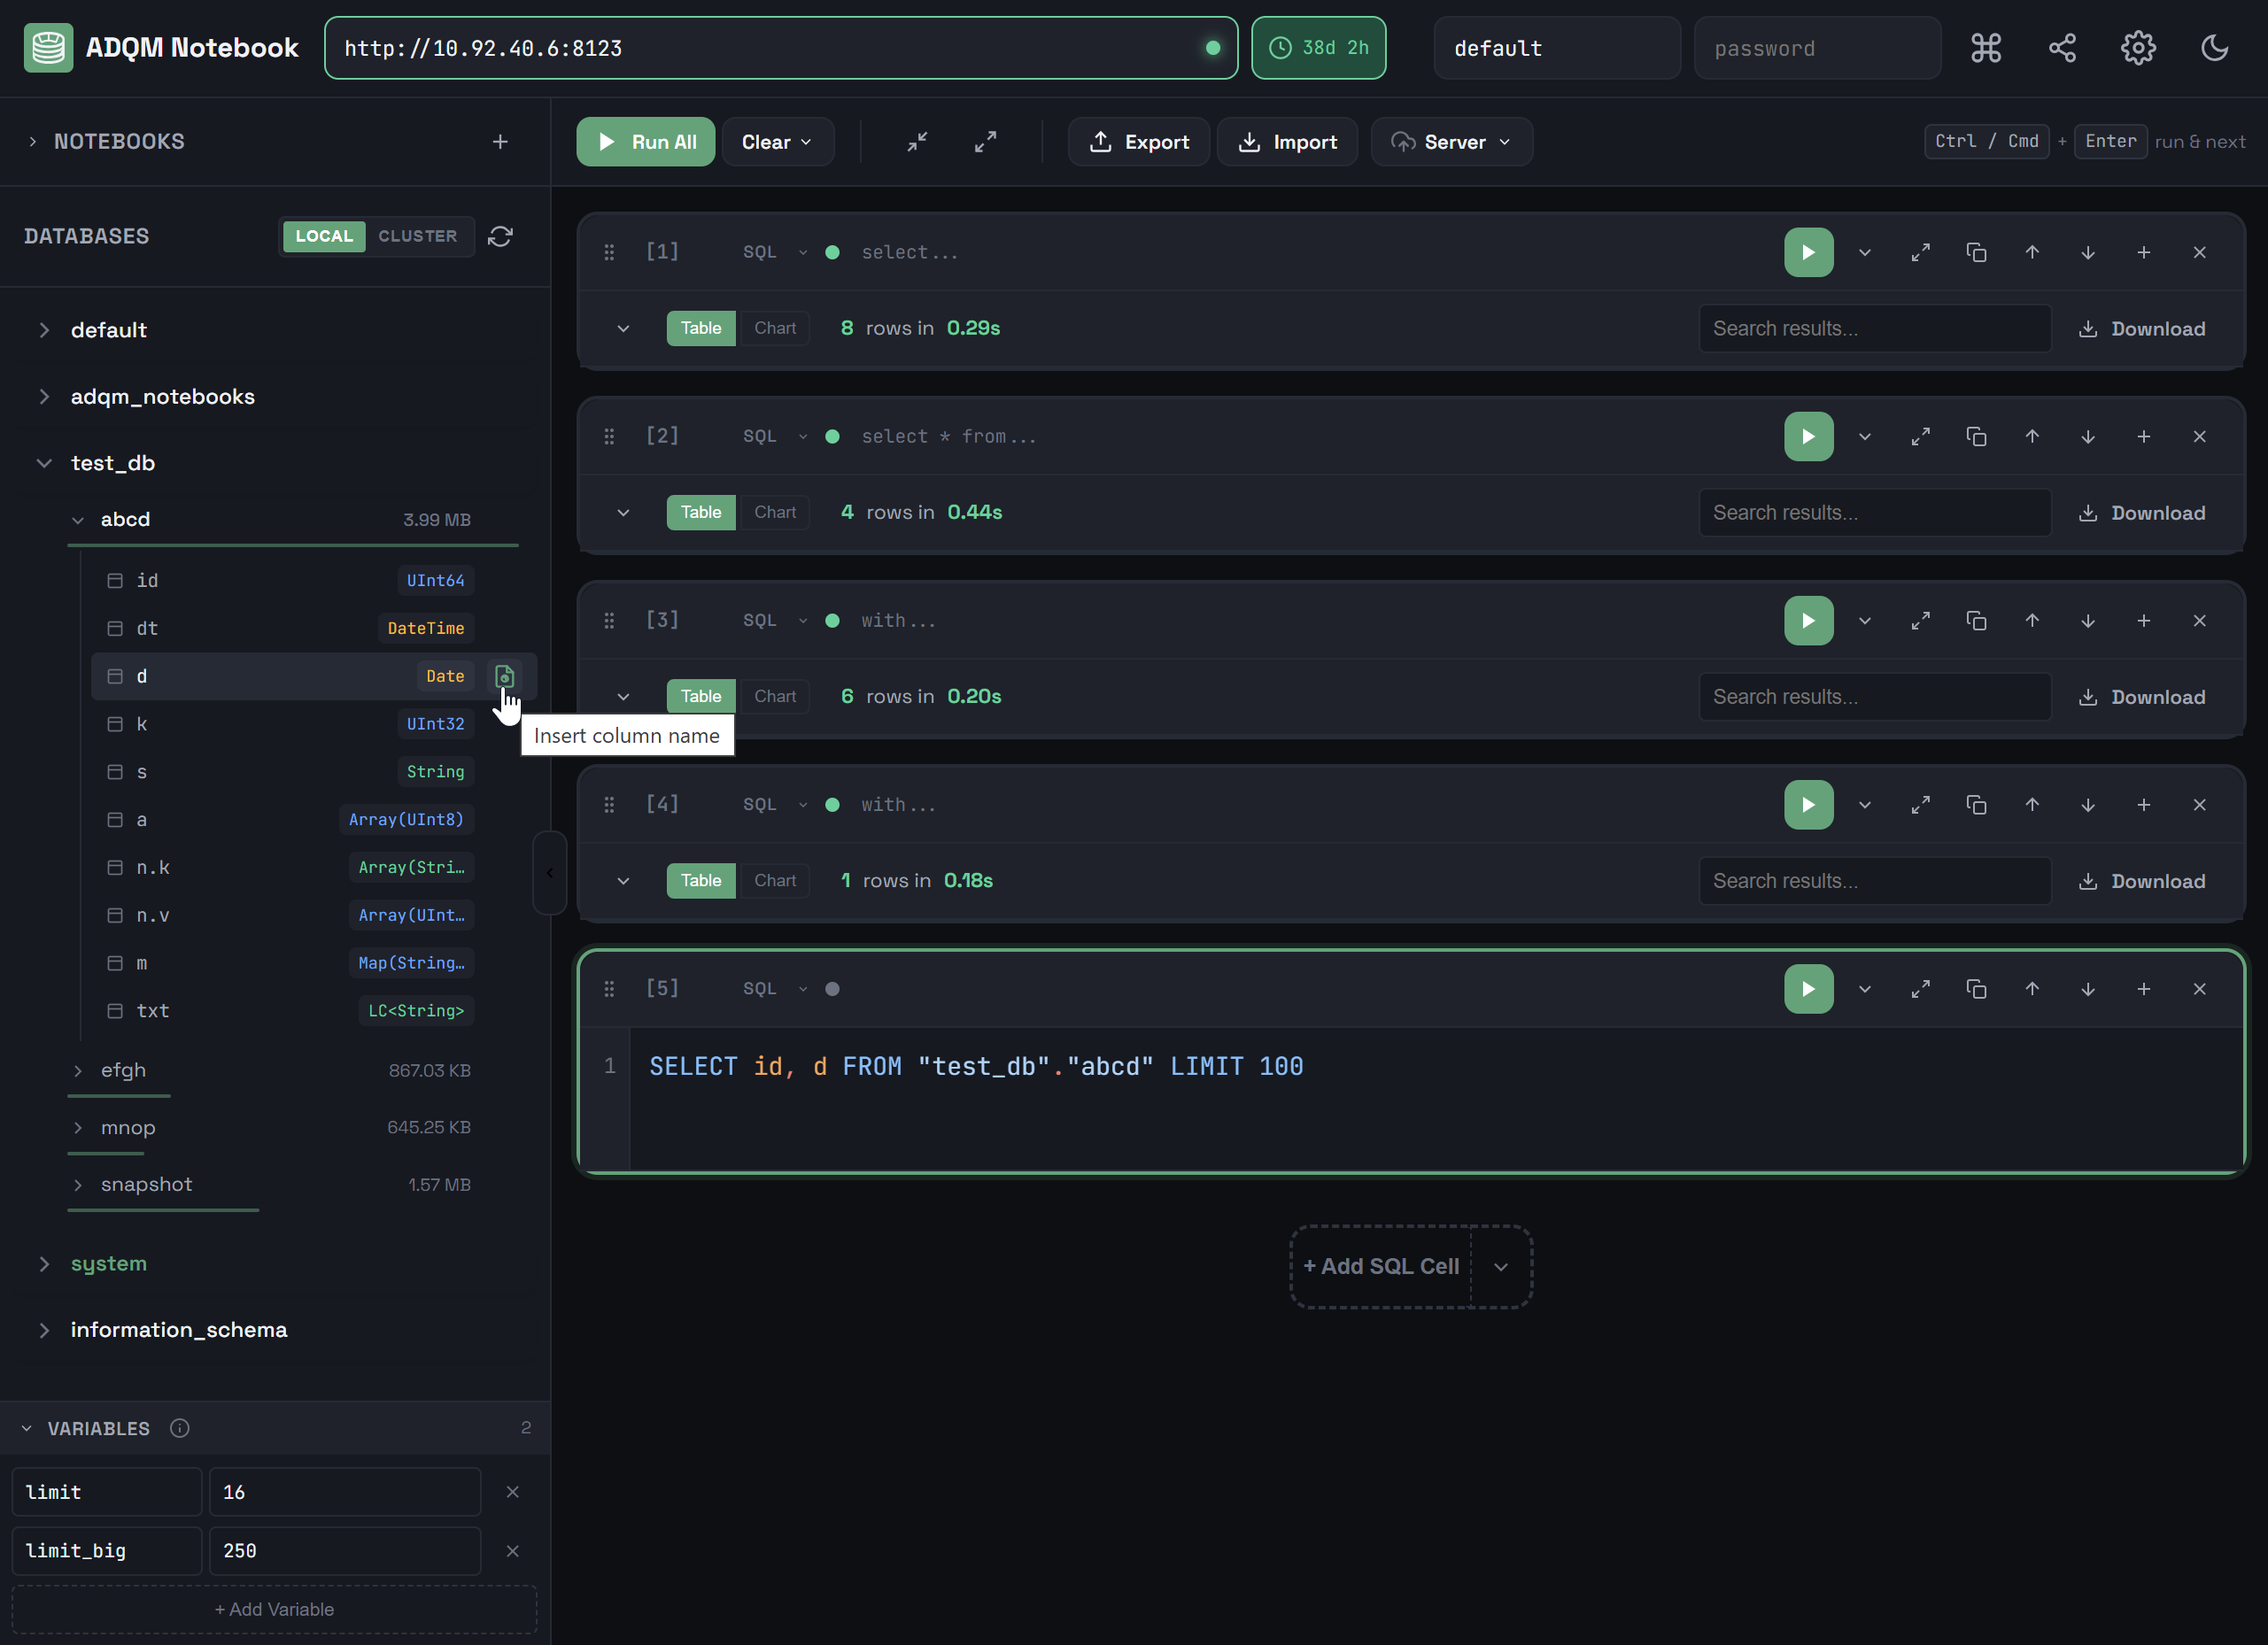
Task: Click the Run All button
Action: click(x=646, y=142)
